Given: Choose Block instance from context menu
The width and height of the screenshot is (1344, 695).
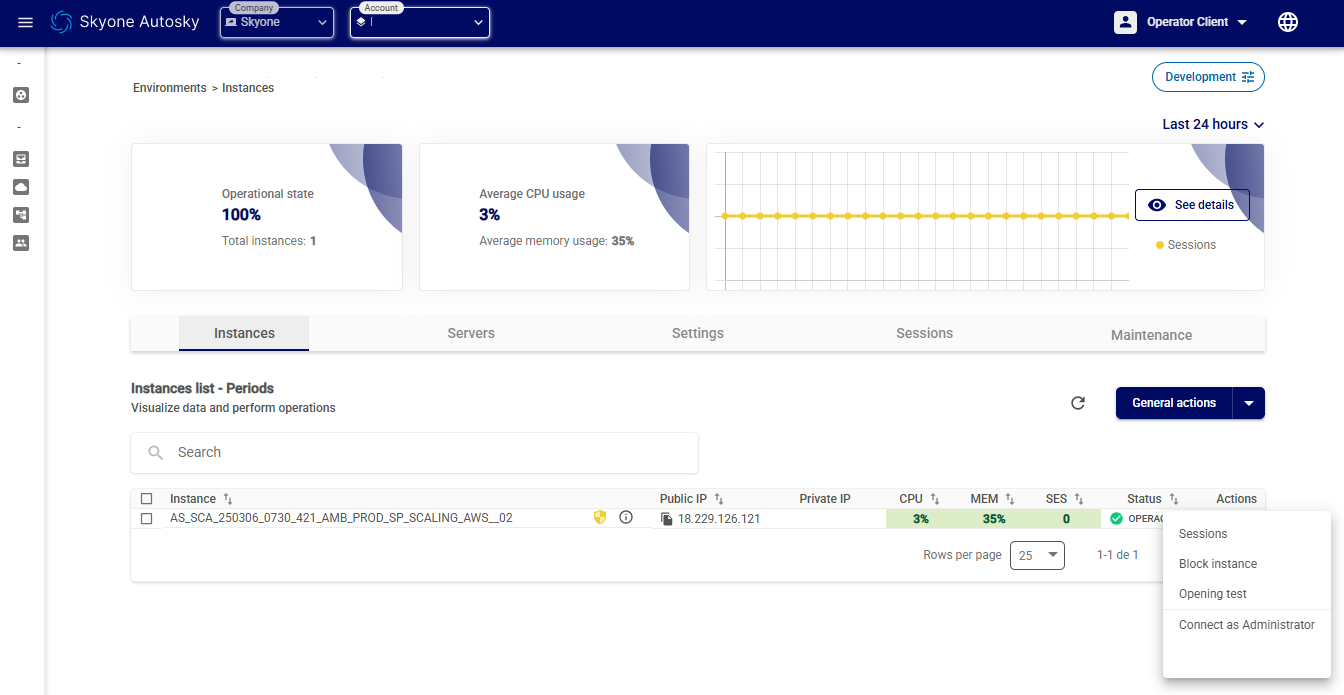Looking at the screenshot, I should (1217, 564).
